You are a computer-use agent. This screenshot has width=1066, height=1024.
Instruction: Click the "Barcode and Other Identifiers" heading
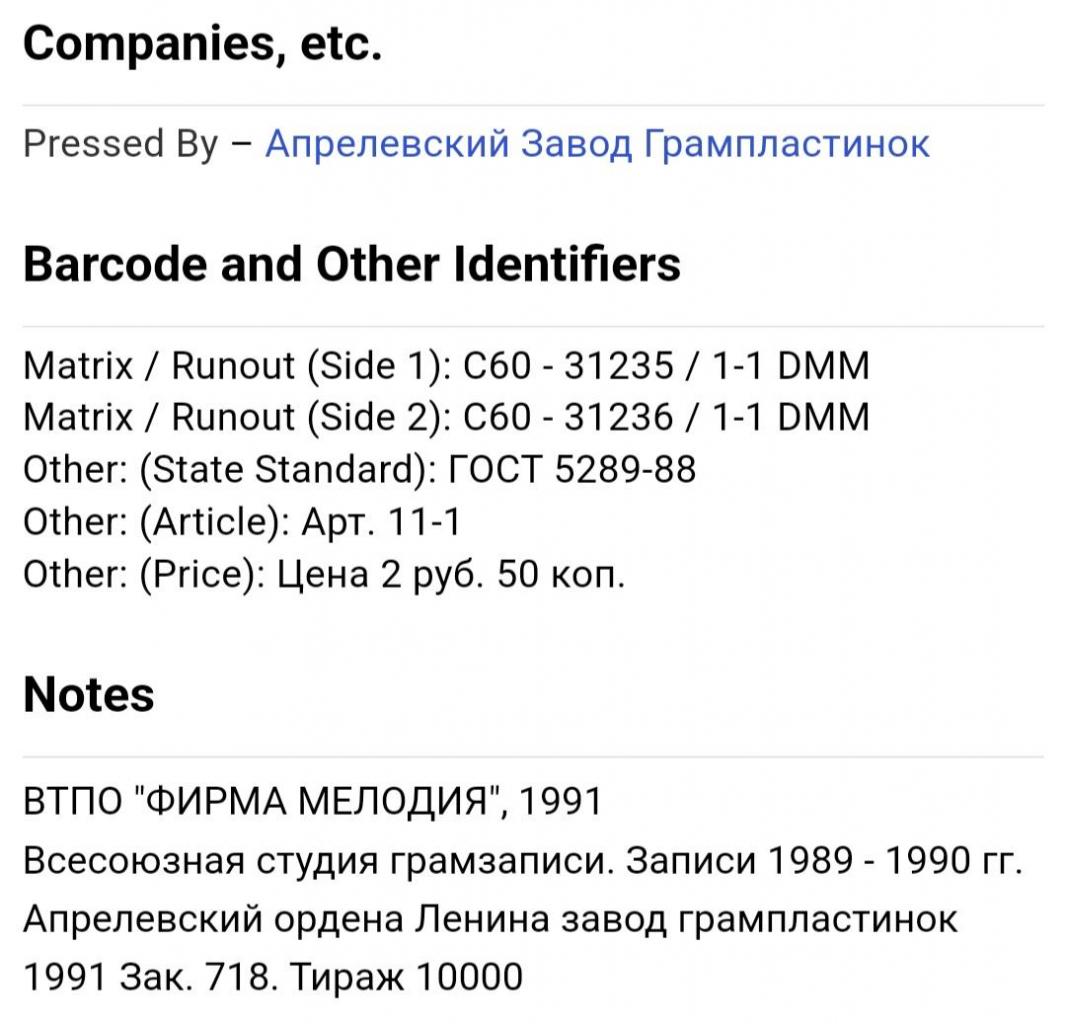(351, 264)
